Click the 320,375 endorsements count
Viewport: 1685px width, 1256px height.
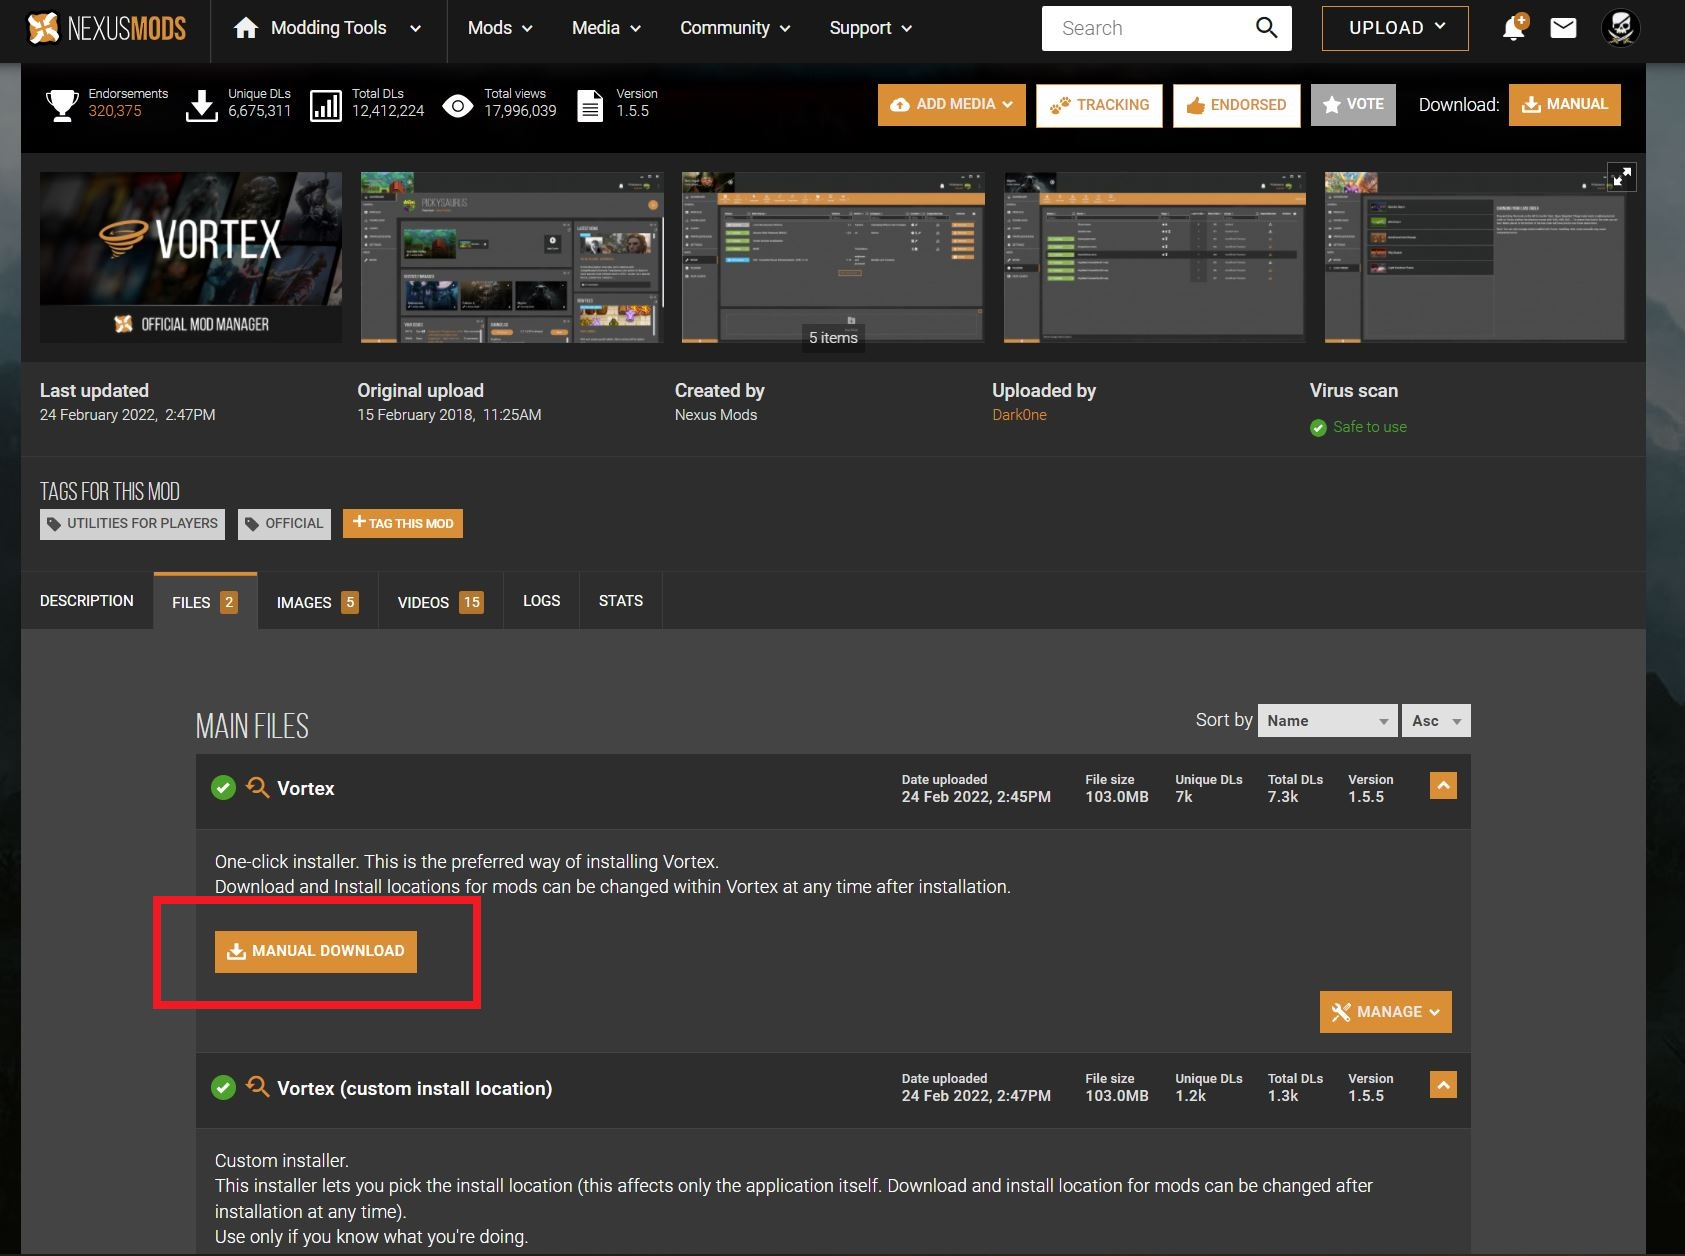click(115, 111)
